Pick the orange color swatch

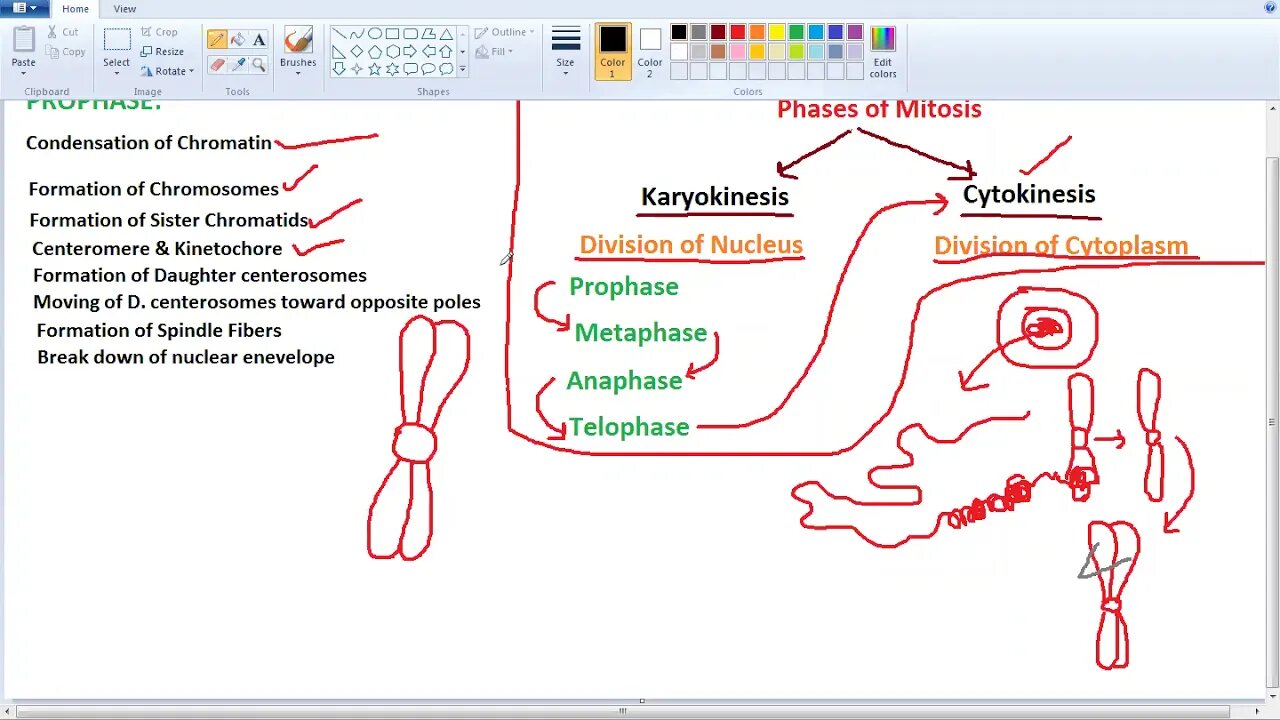coord(757,32)
